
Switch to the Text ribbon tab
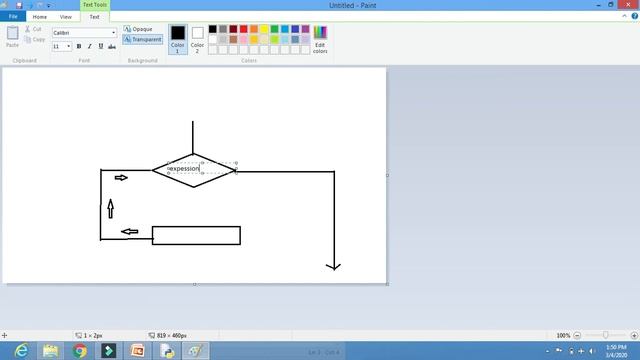tap(94, 17)
